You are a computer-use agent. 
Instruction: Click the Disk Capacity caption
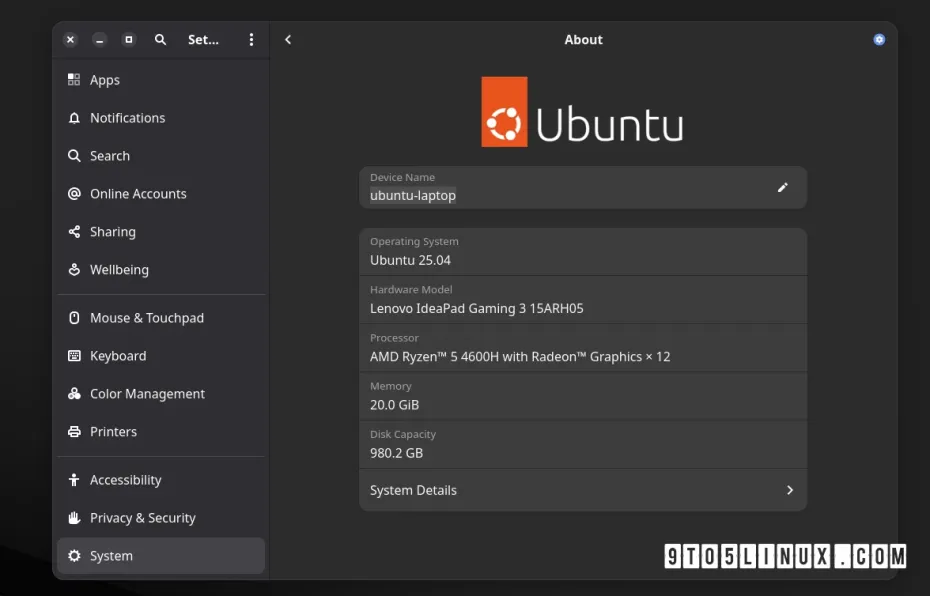(x=403, y=434)
